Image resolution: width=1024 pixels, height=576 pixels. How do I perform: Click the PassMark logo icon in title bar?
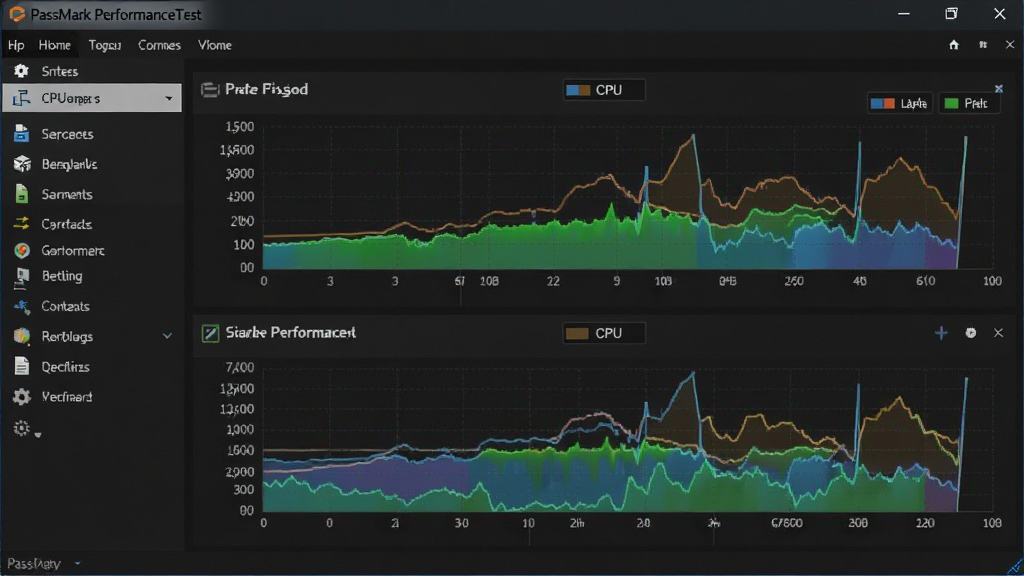(x=18, y=14)
